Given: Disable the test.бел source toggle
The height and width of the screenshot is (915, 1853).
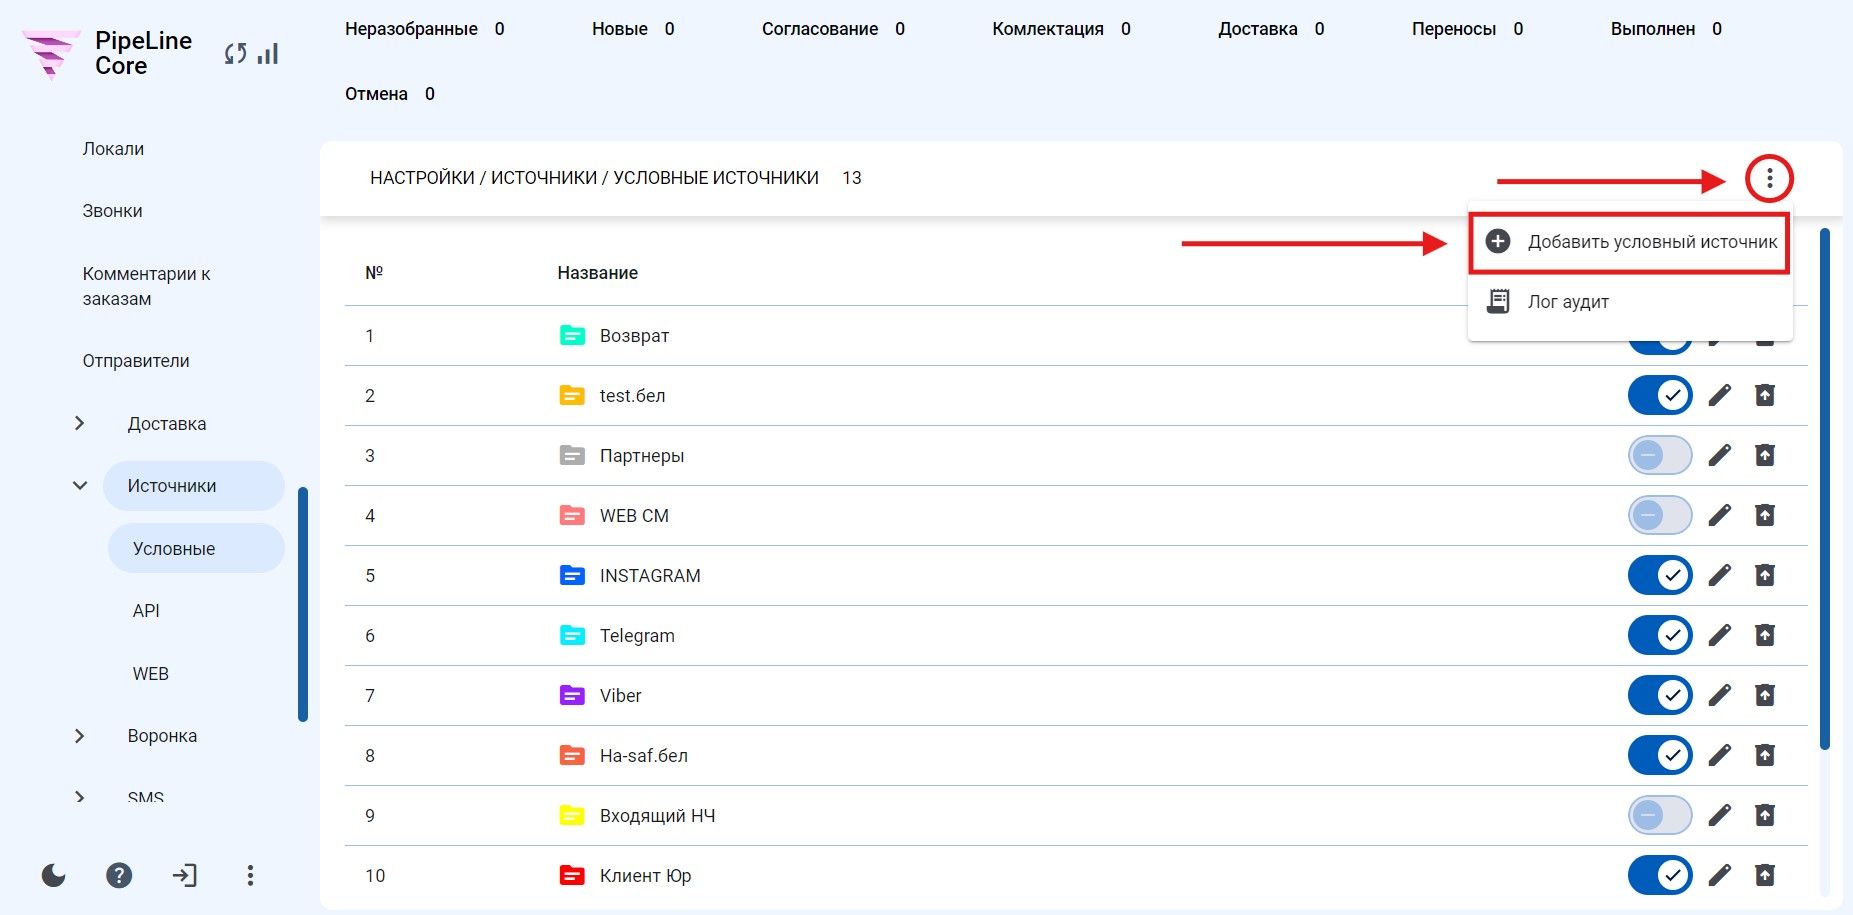Looking at the screenshot, I should tap(1660, 396).
